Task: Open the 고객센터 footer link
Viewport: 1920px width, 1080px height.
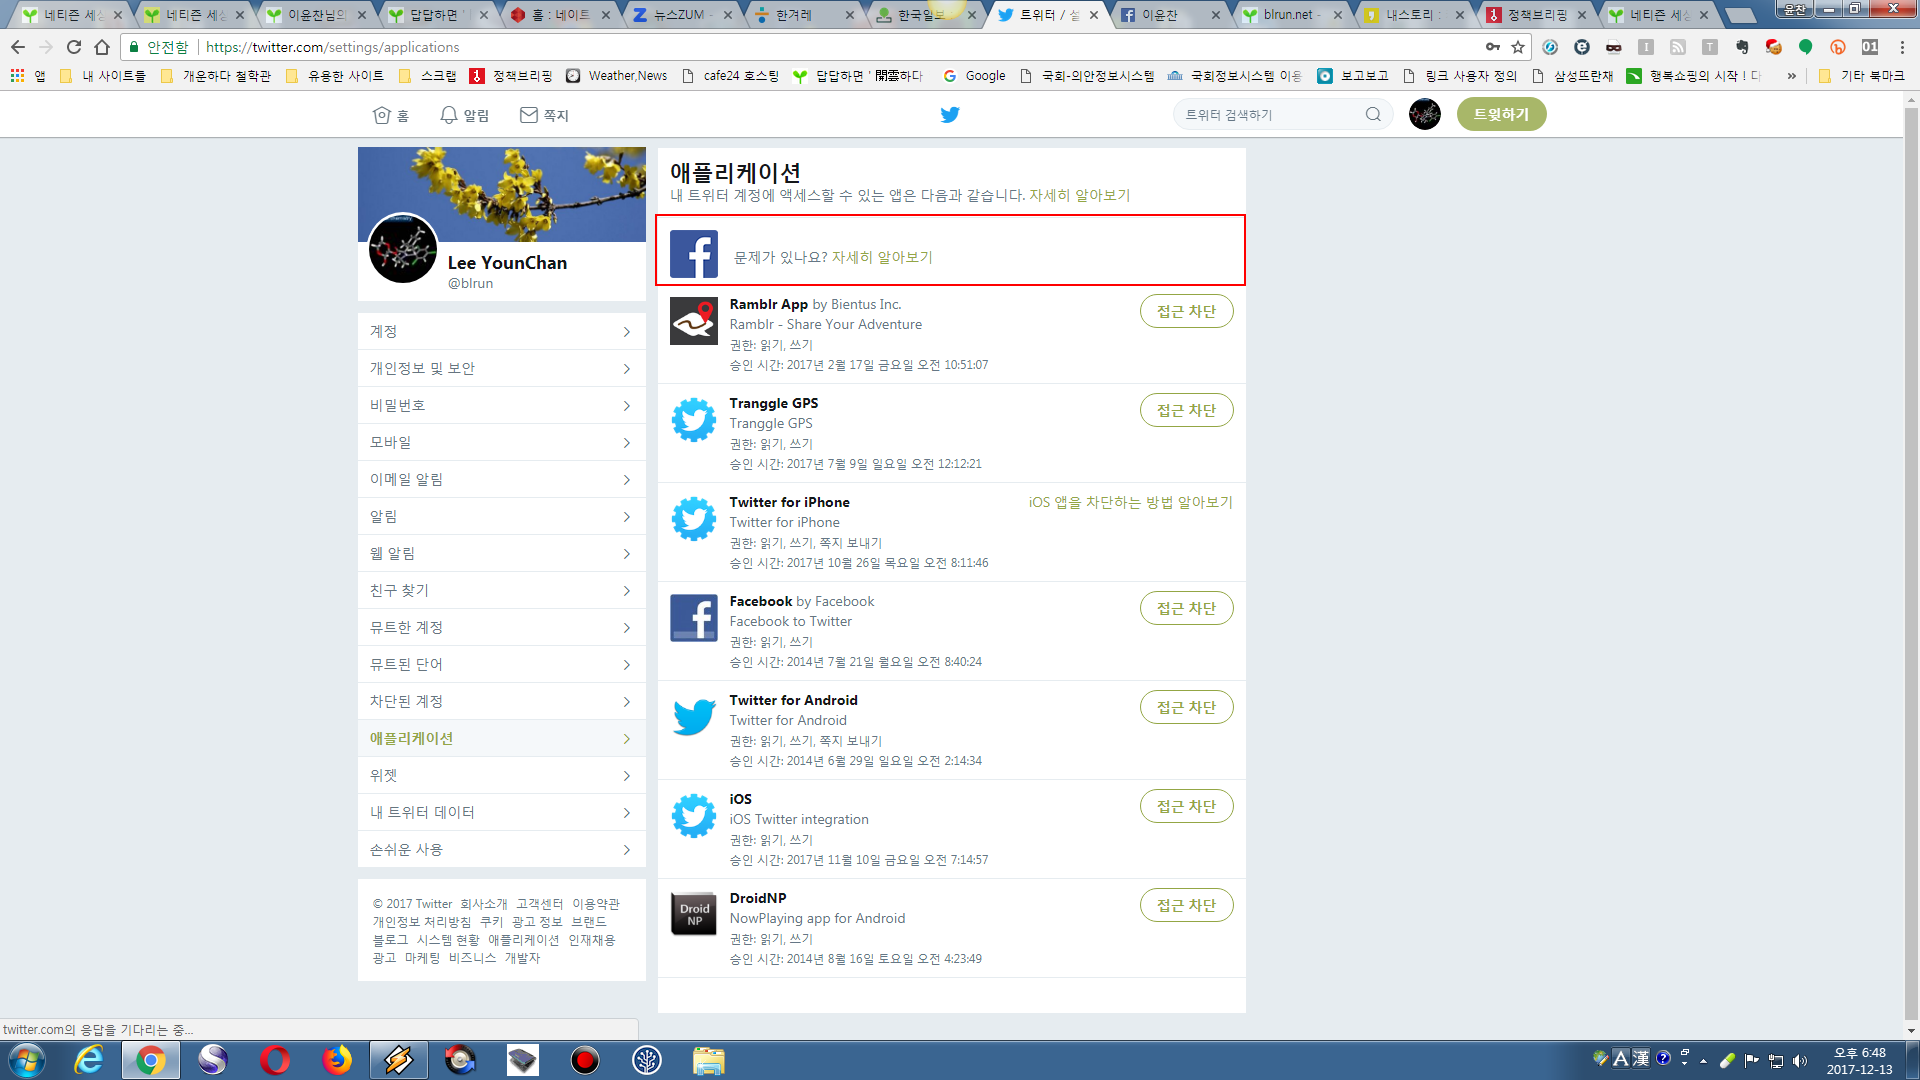Action: point(539,904)
